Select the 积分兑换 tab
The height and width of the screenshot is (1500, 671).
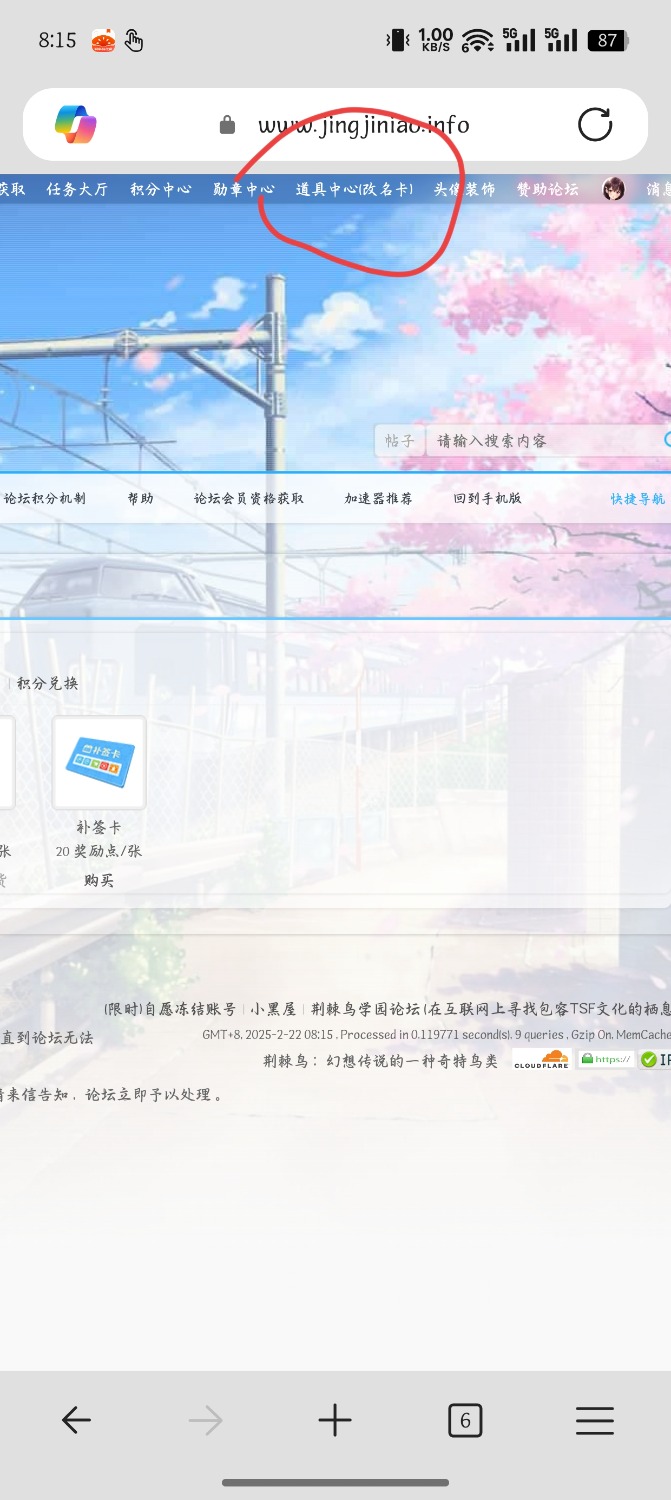[47, 683]
